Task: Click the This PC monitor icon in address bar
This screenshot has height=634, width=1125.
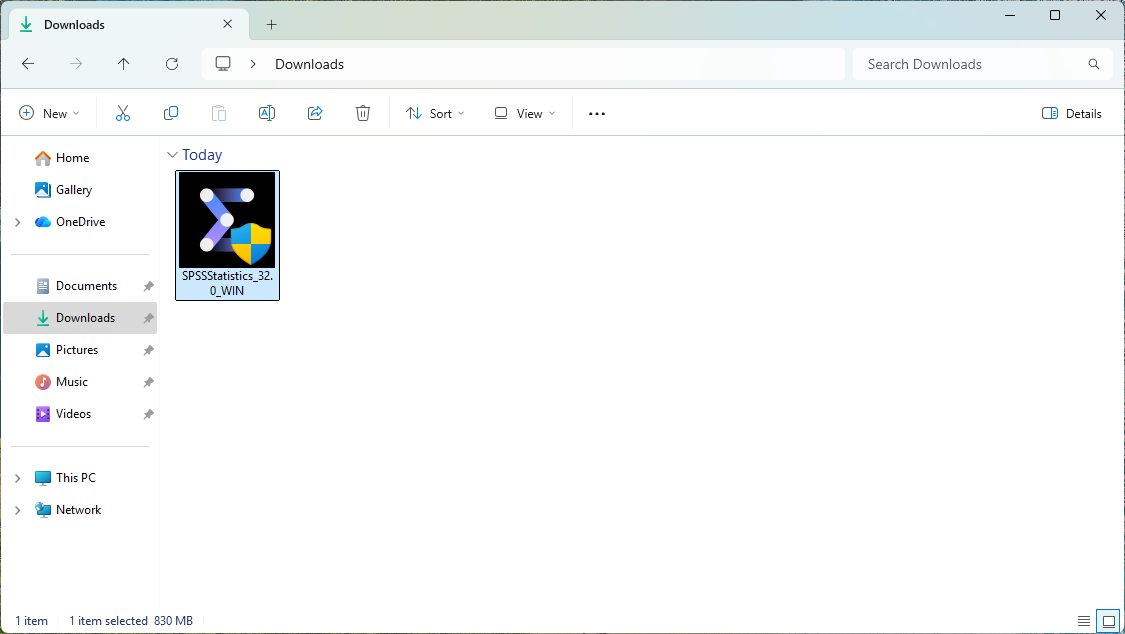Action: (x=223, y=64)
